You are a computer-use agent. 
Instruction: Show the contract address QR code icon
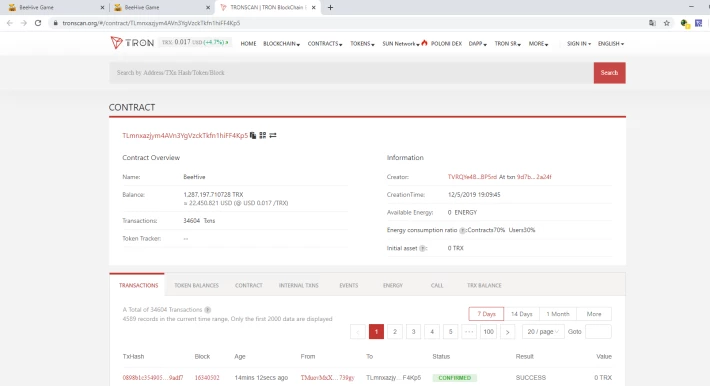pyautogui.click(x=263, y=135)
